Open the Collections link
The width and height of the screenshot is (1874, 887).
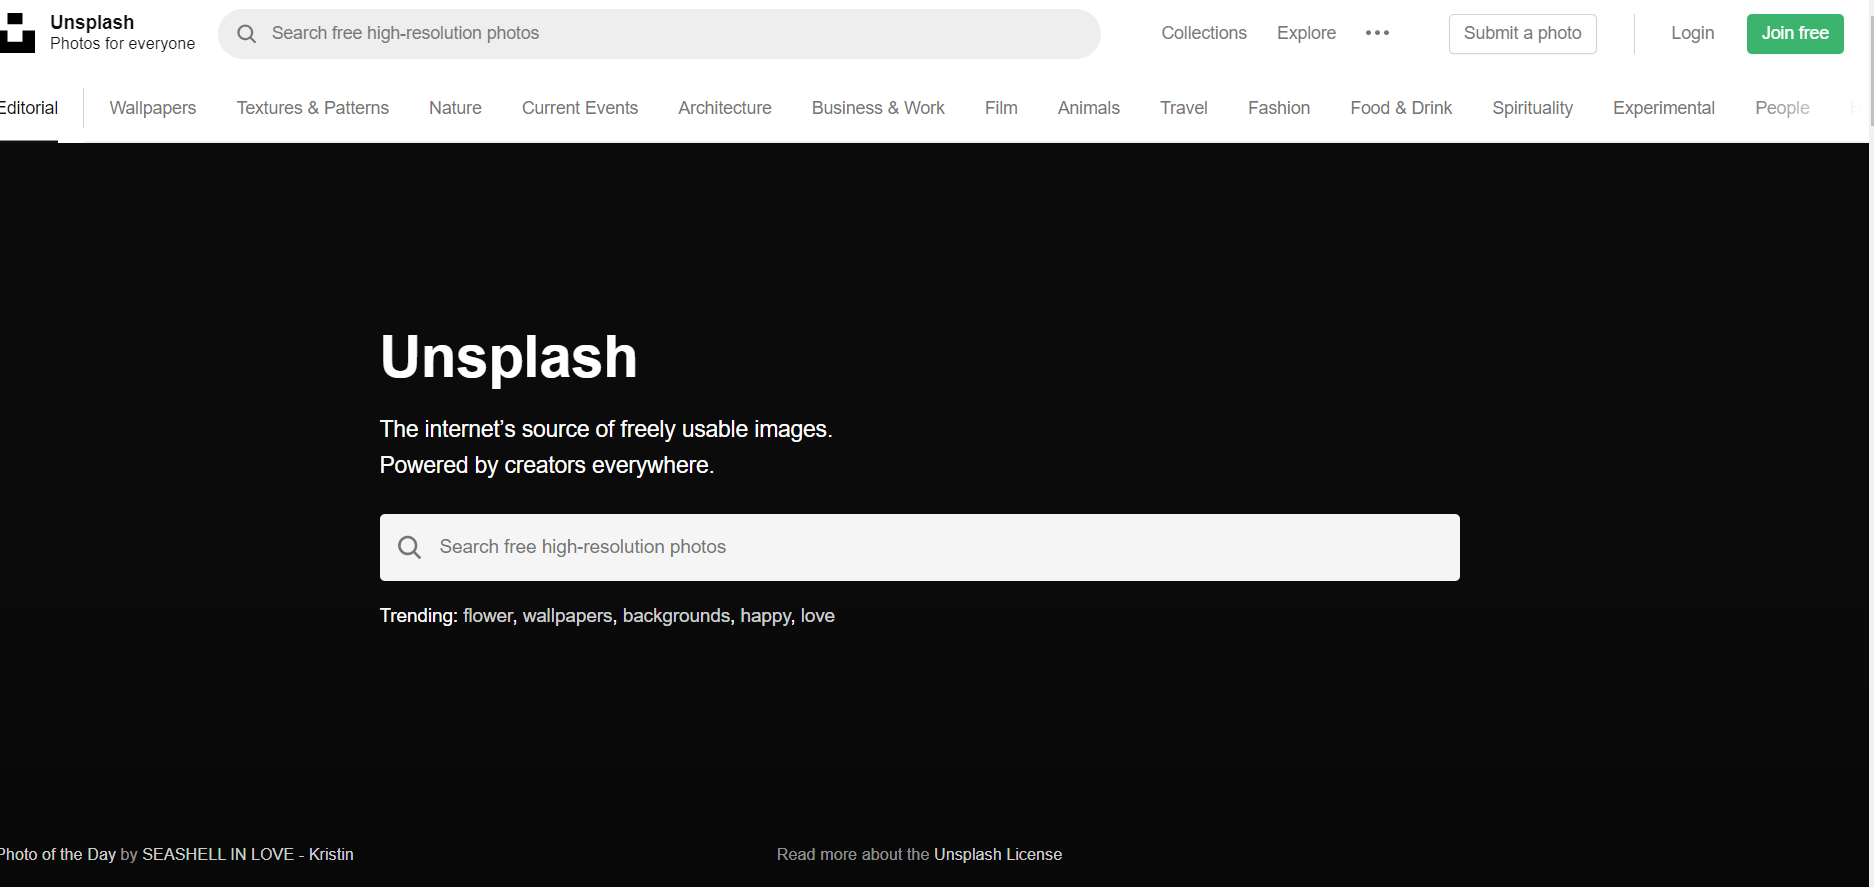(x=1203, y=33)
